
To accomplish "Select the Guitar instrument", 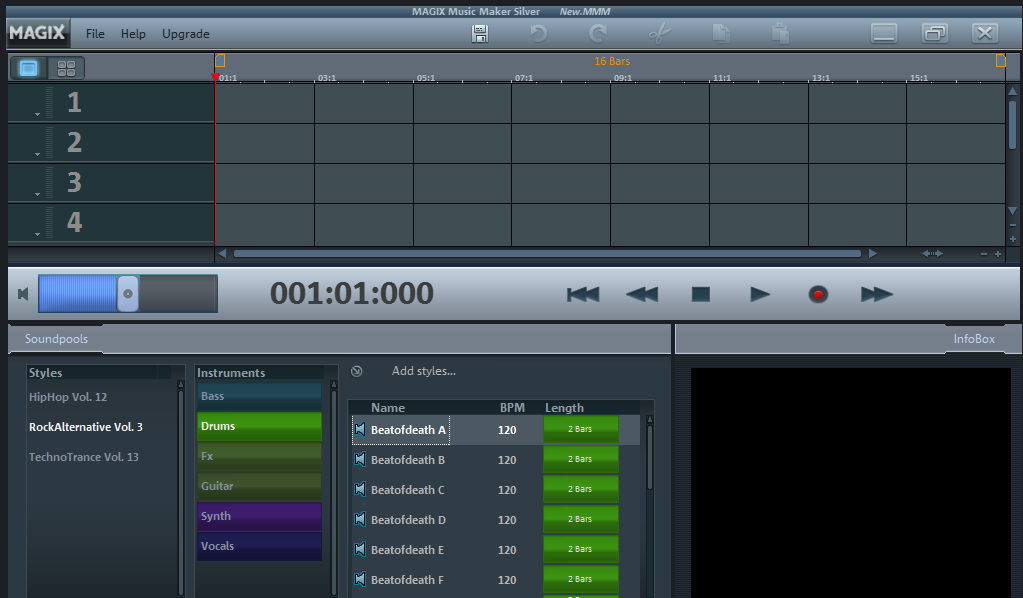I will click(259, 486).
